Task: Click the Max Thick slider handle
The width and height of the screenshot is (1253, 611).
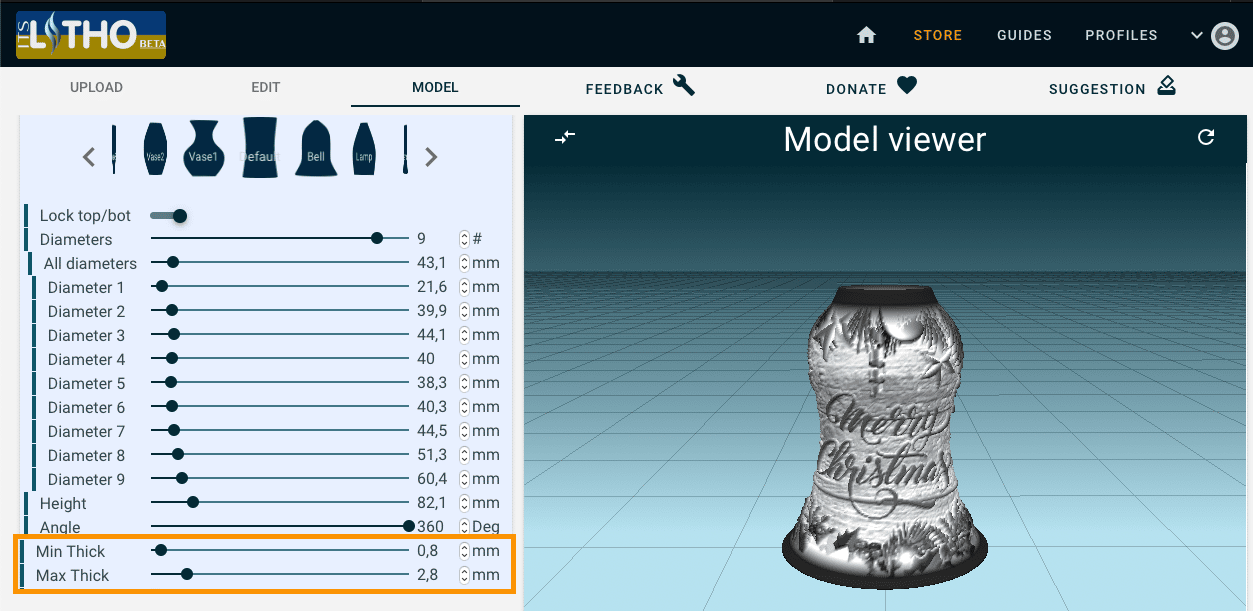Action: 186,574
